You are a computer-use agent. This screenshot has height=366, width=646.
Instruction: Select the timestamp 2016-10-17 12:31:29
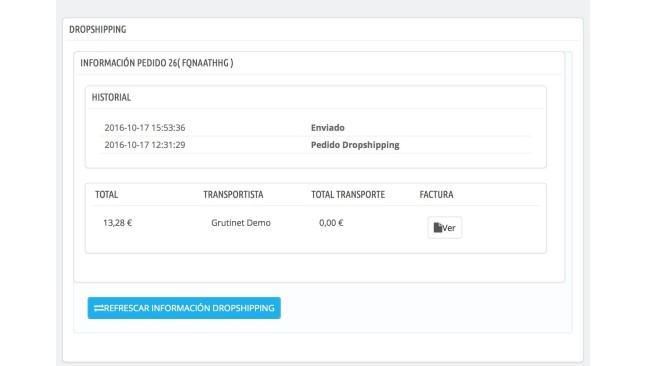(145, 145)
